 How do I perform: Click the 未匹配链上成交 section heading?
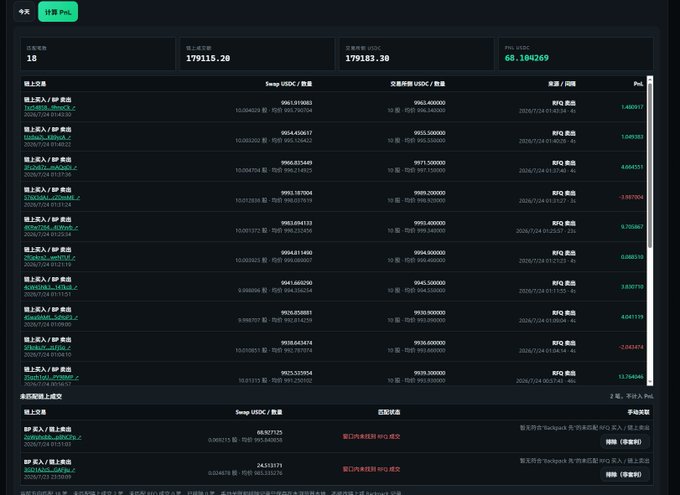[x=41, y=396]
